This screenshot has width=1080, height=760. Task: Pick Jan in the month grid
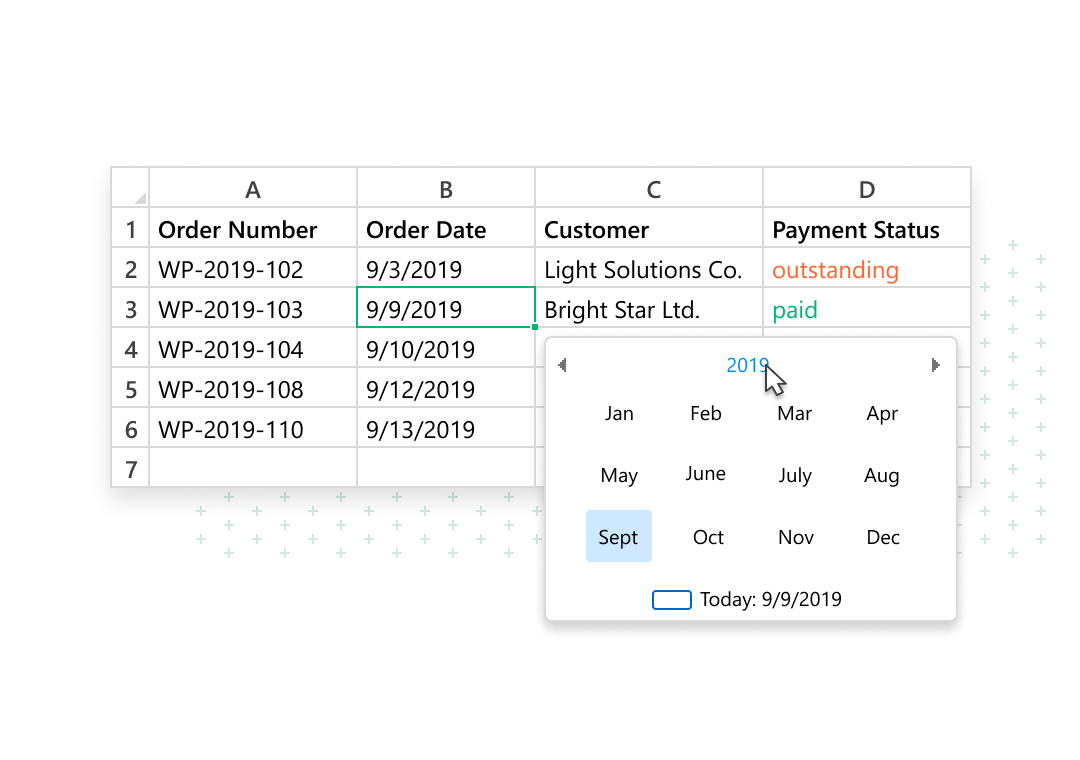(x=619, y=414)
